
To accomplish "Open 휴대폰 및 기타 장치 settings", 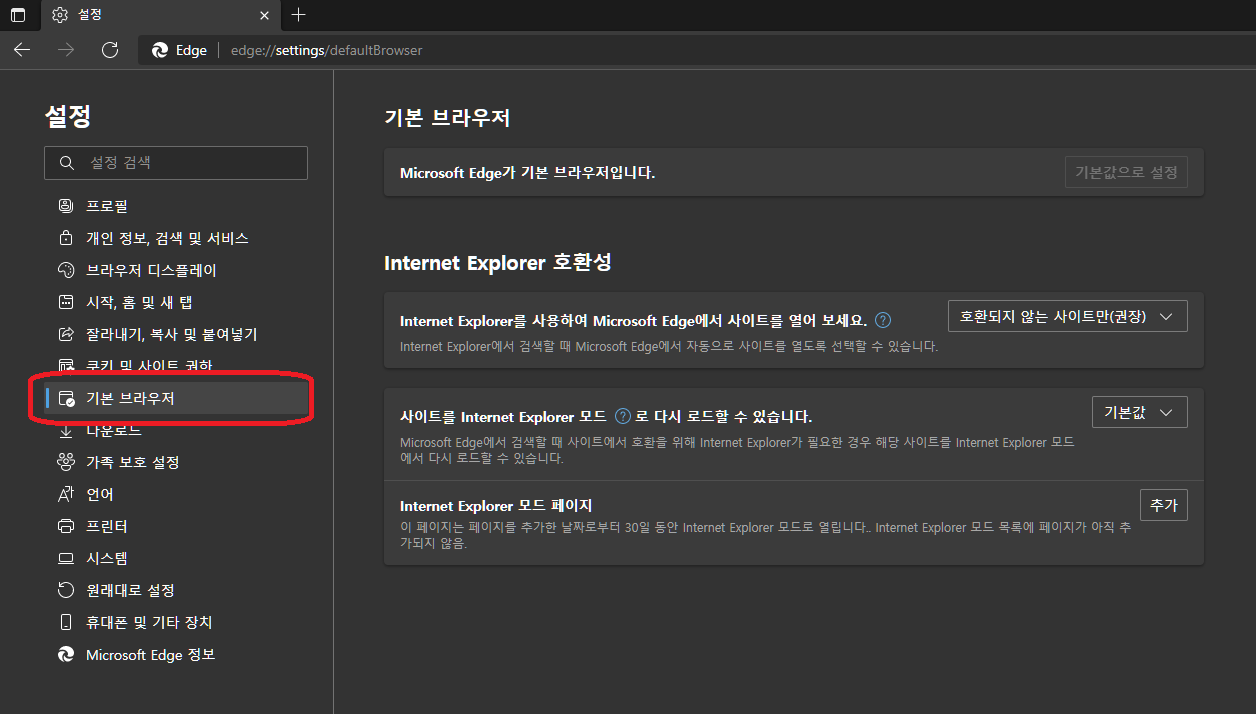I will (x=149, y=622).
